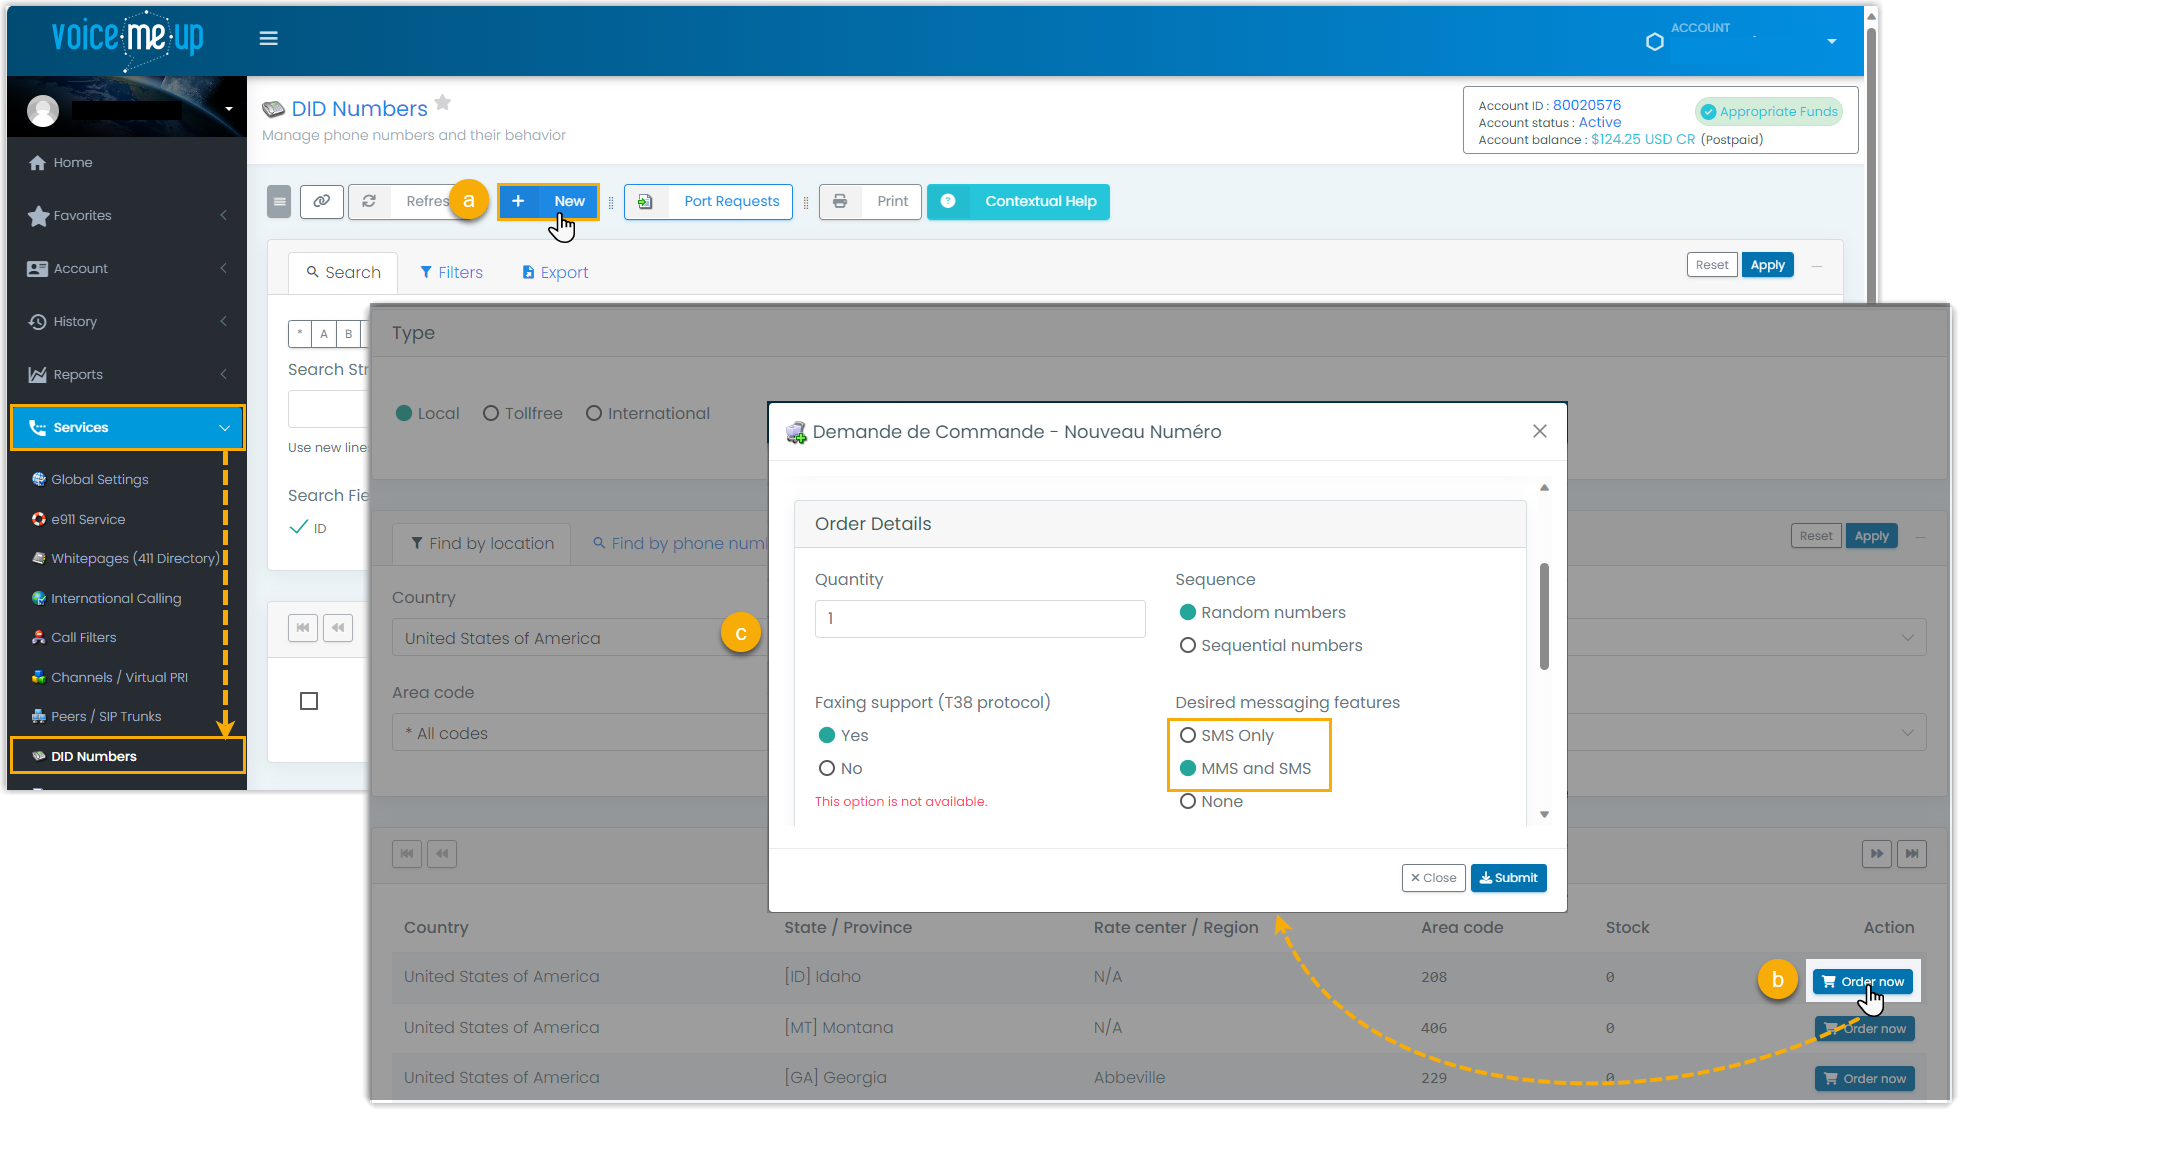The image size is (2175, 1150).
Task: Click Apply in the DID Numbers search panel
Action: point(1767,265)
